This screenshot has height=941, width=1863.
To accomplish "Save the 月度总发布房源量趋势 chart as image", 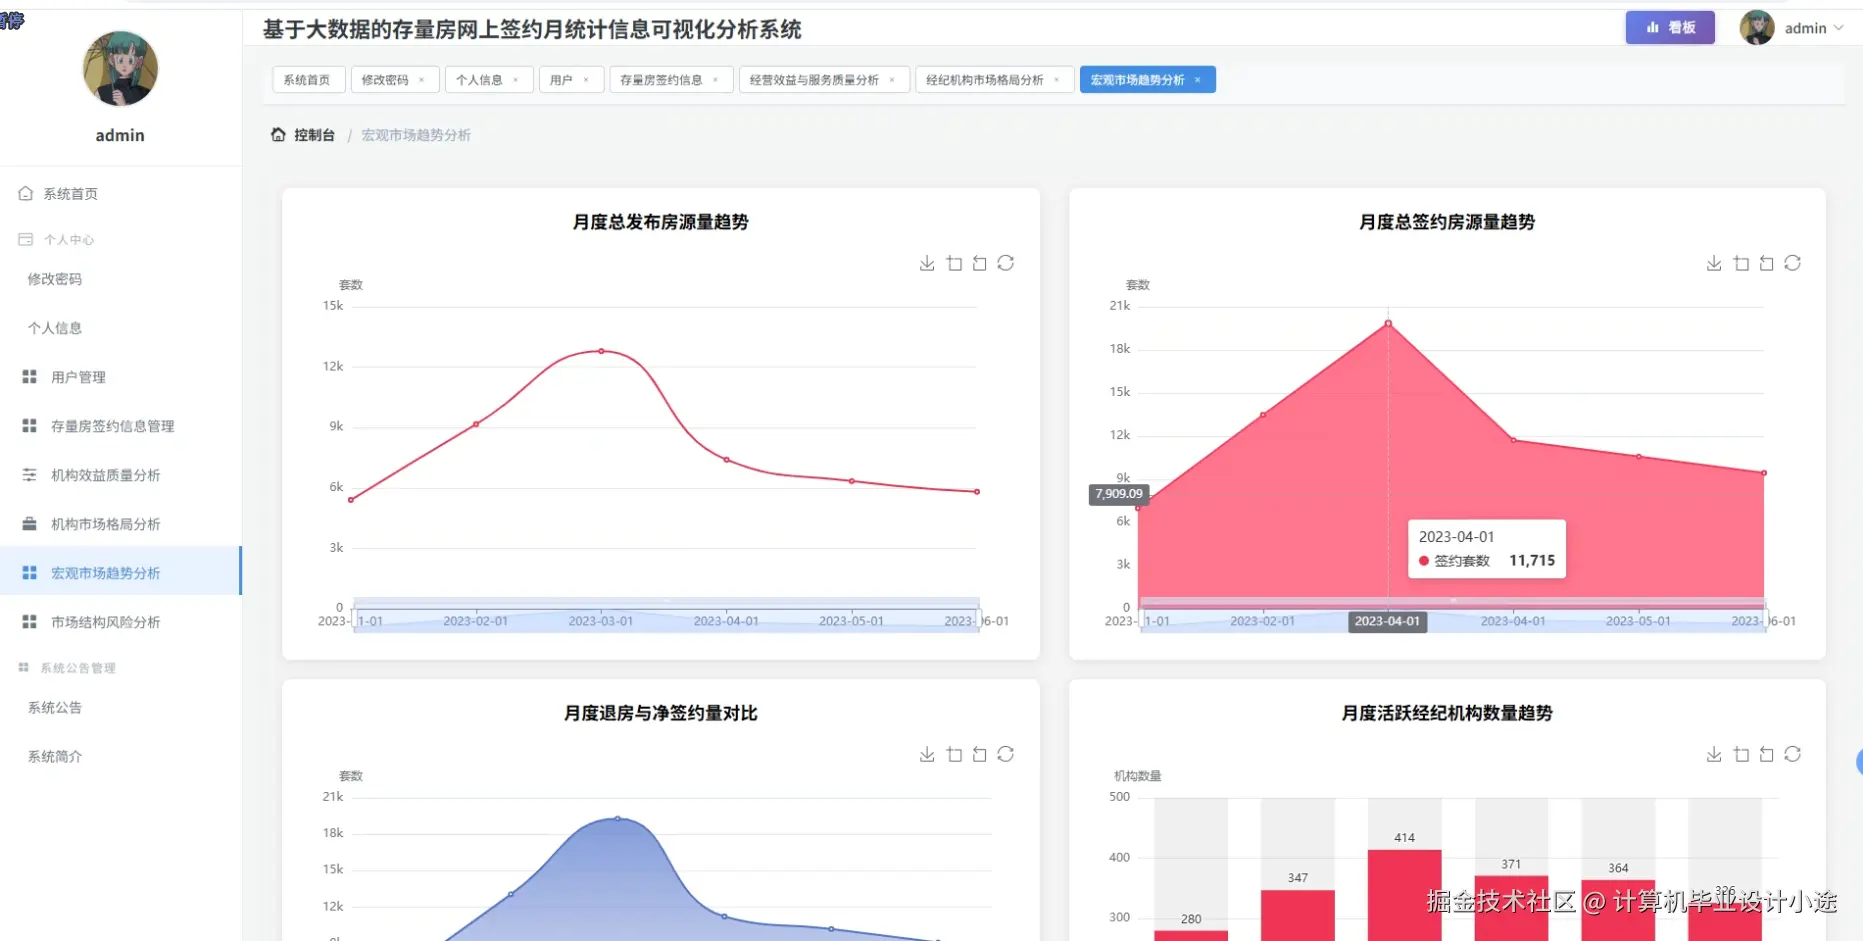I will coord(927,263).
